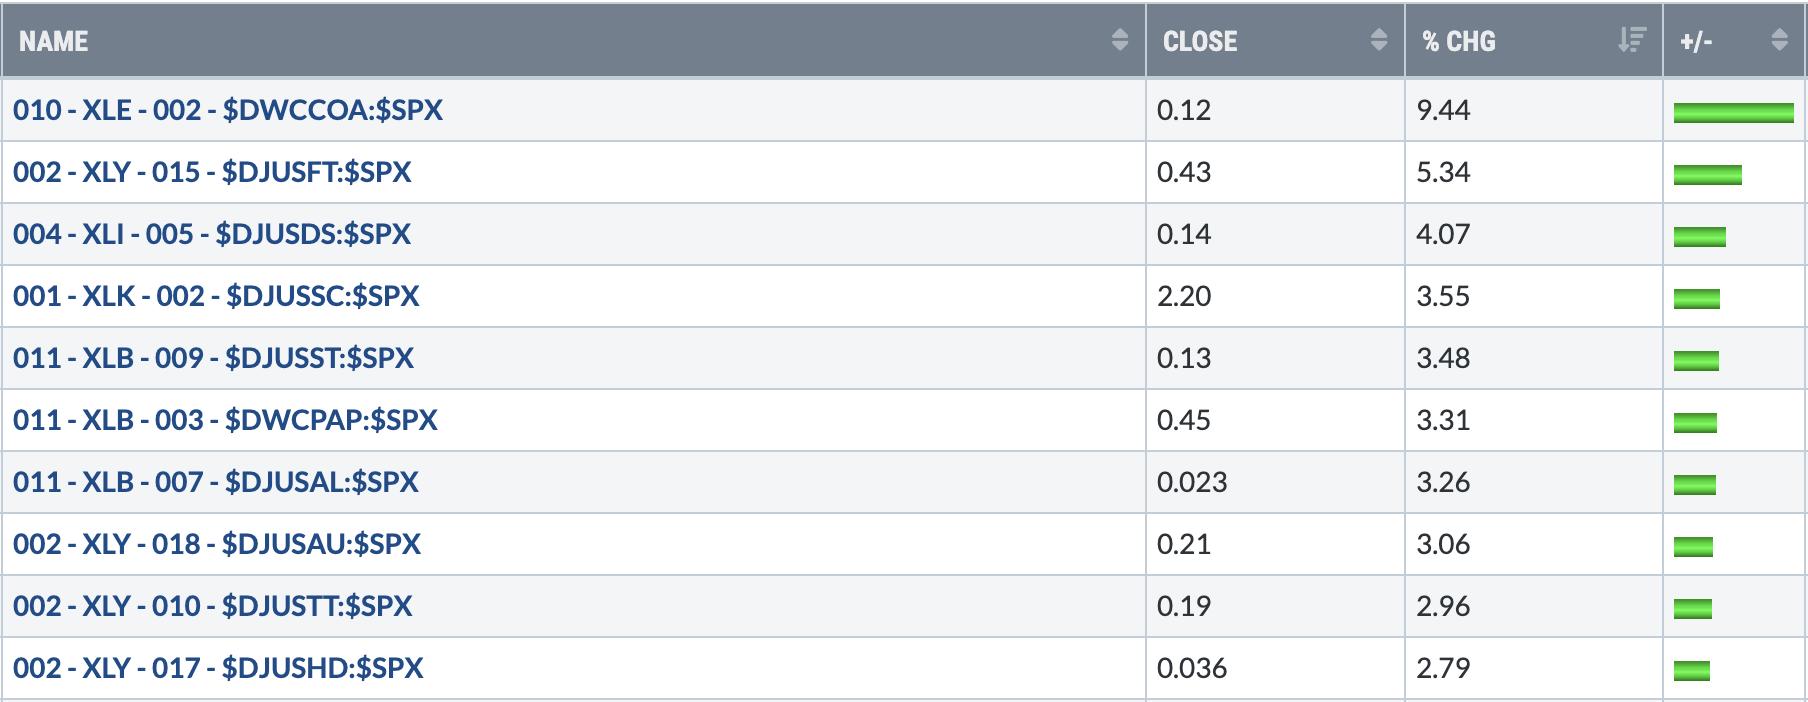Click the CLOSE column sort arrows
The height and width of the screenshot is (702, 1808).
[x=1379, y=40]
